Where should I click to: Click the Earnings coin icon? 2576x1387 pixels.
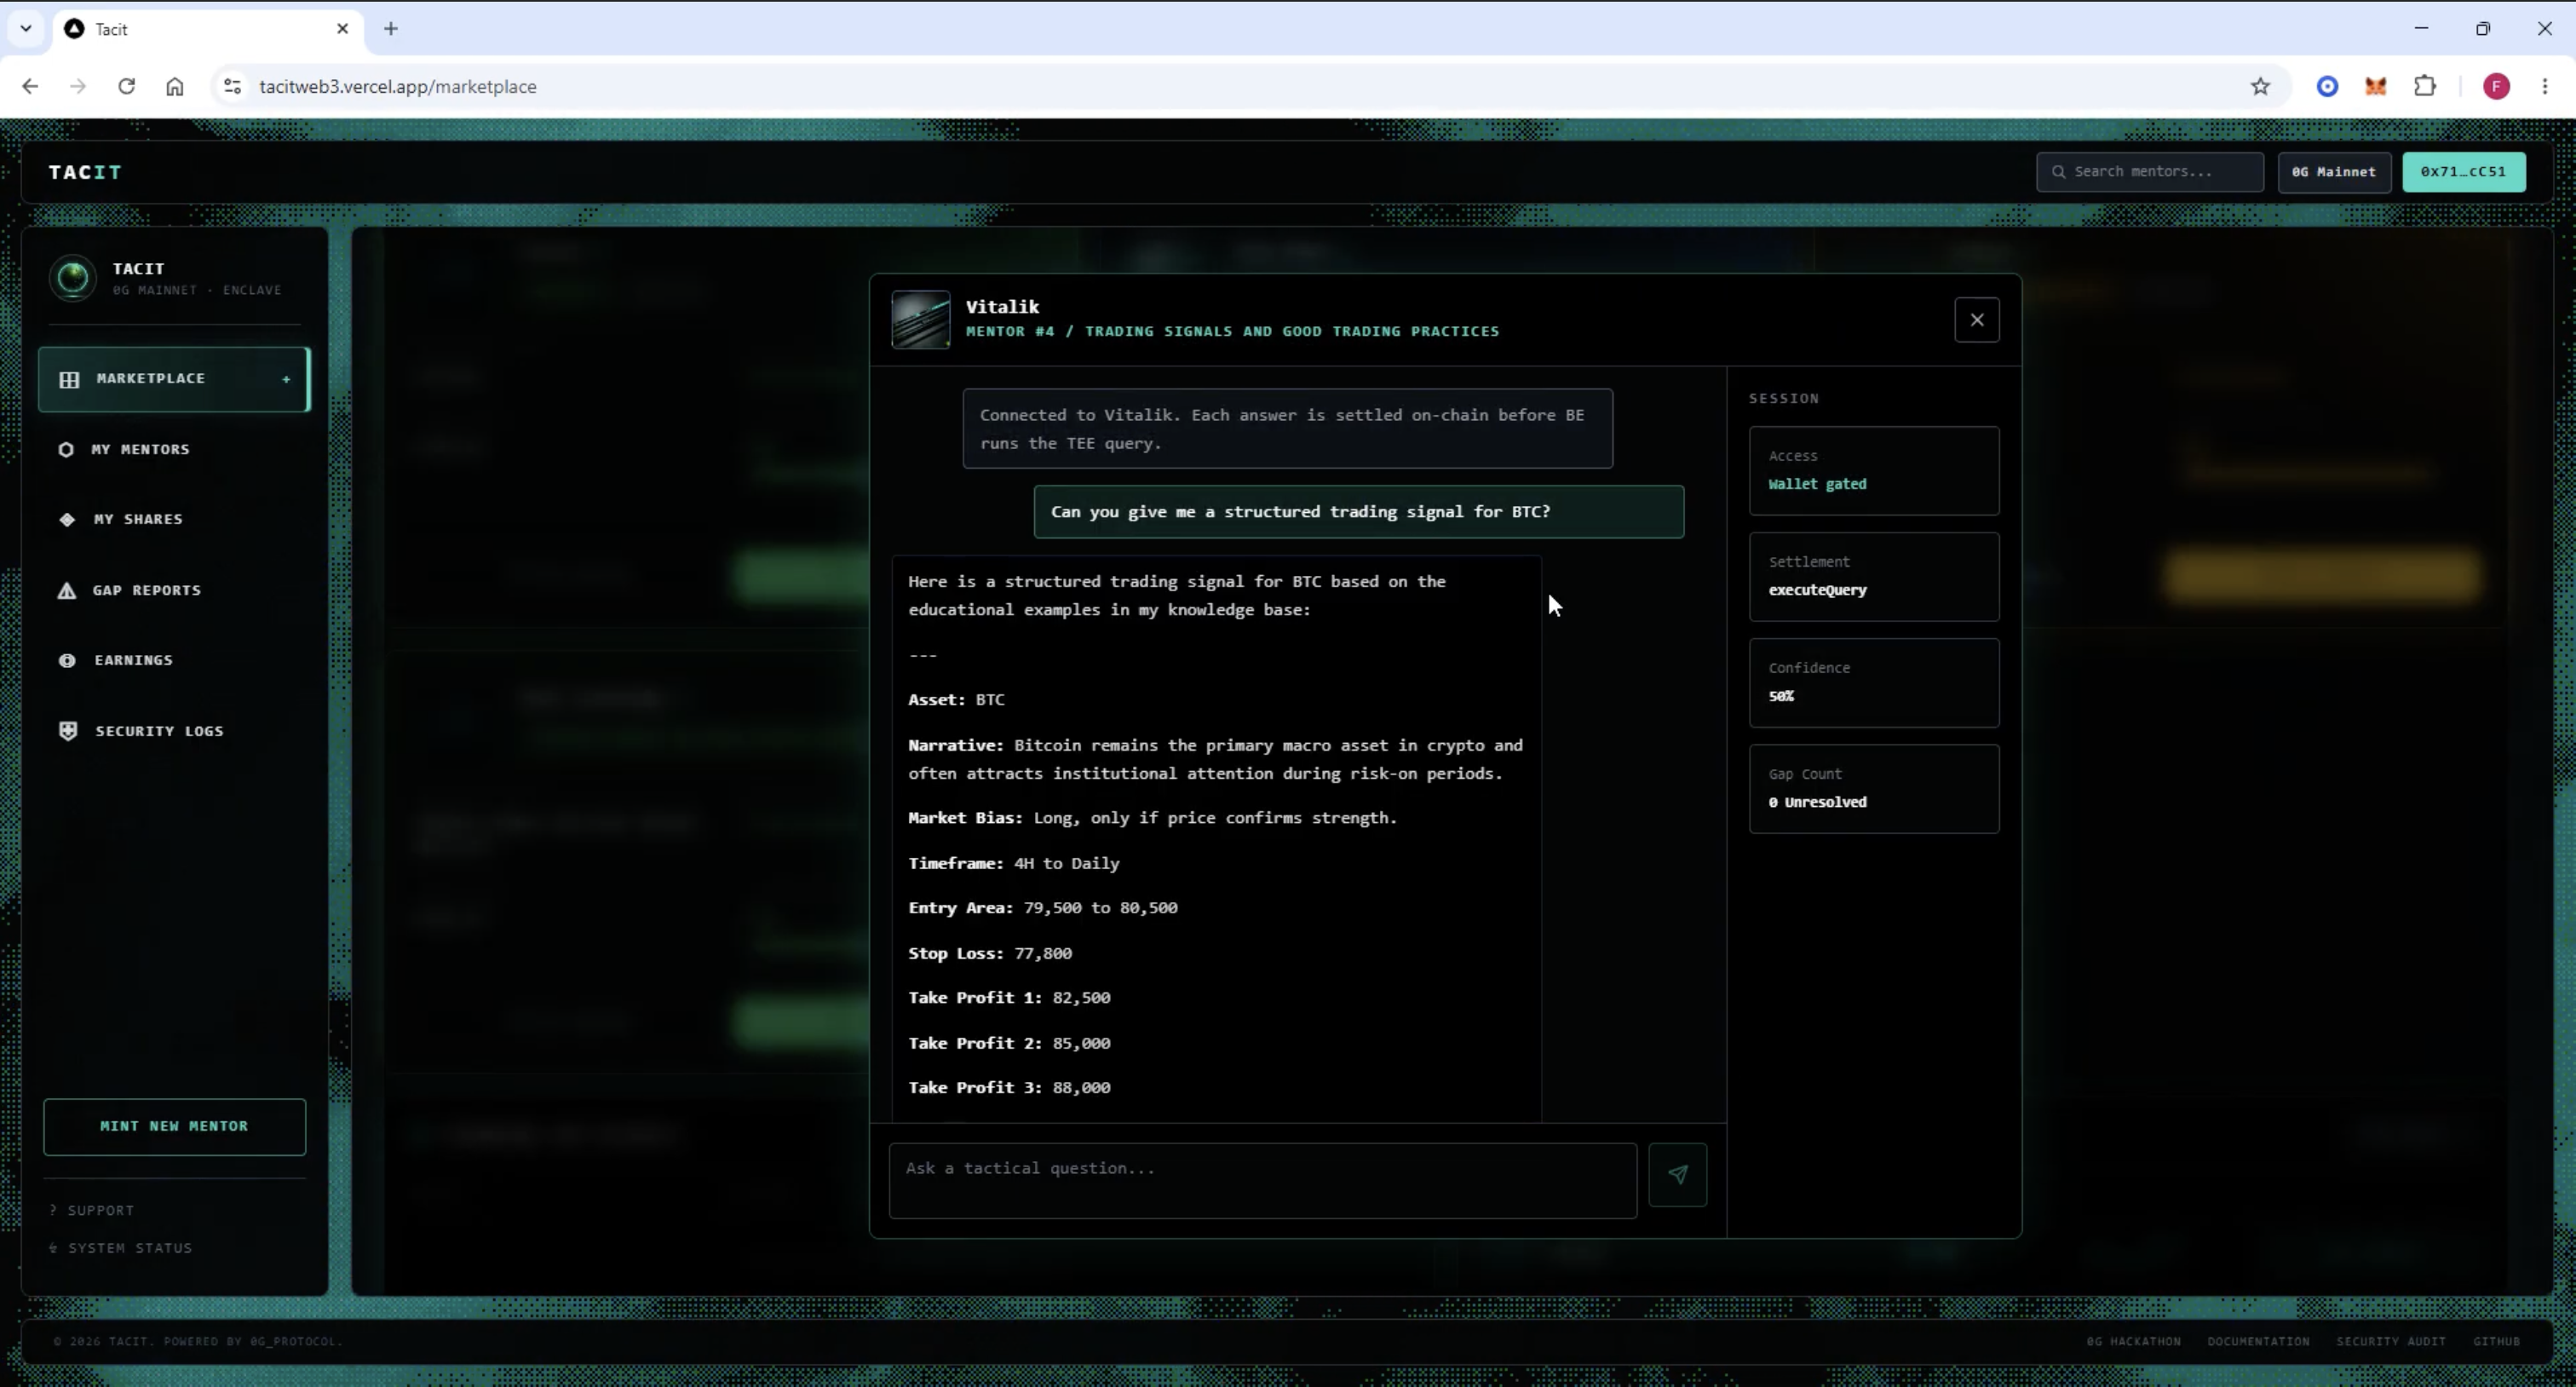(67, 661)
